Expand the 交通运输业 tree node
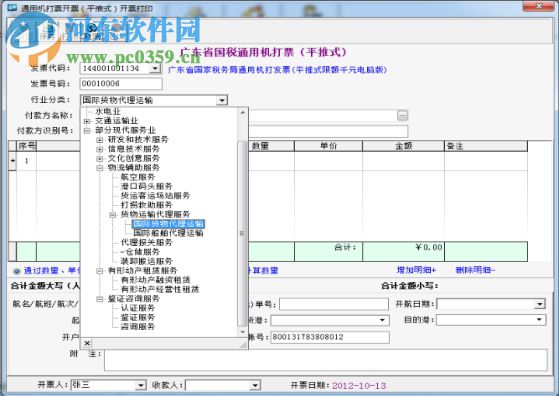Viewport: 559px width, 396px height. click(87, 121)
